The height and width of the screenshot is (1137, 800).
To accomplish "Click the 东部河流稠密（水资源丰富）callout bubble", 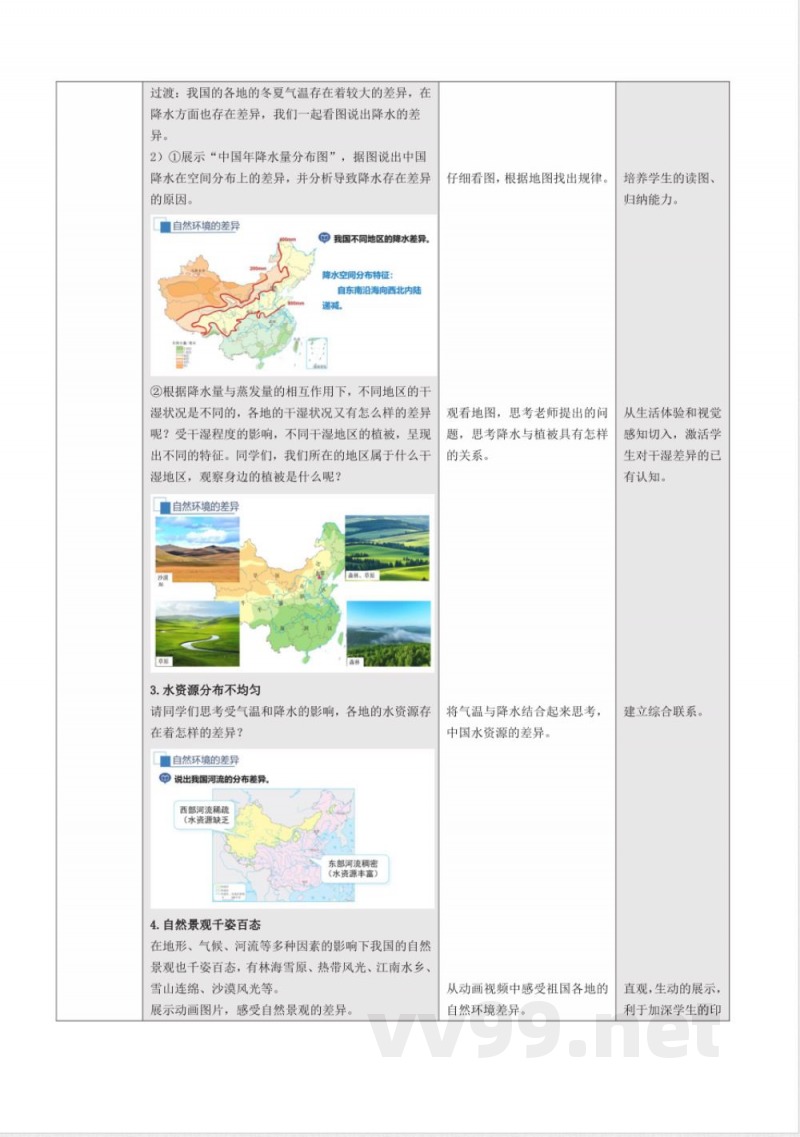I will (x=356, y=869).
